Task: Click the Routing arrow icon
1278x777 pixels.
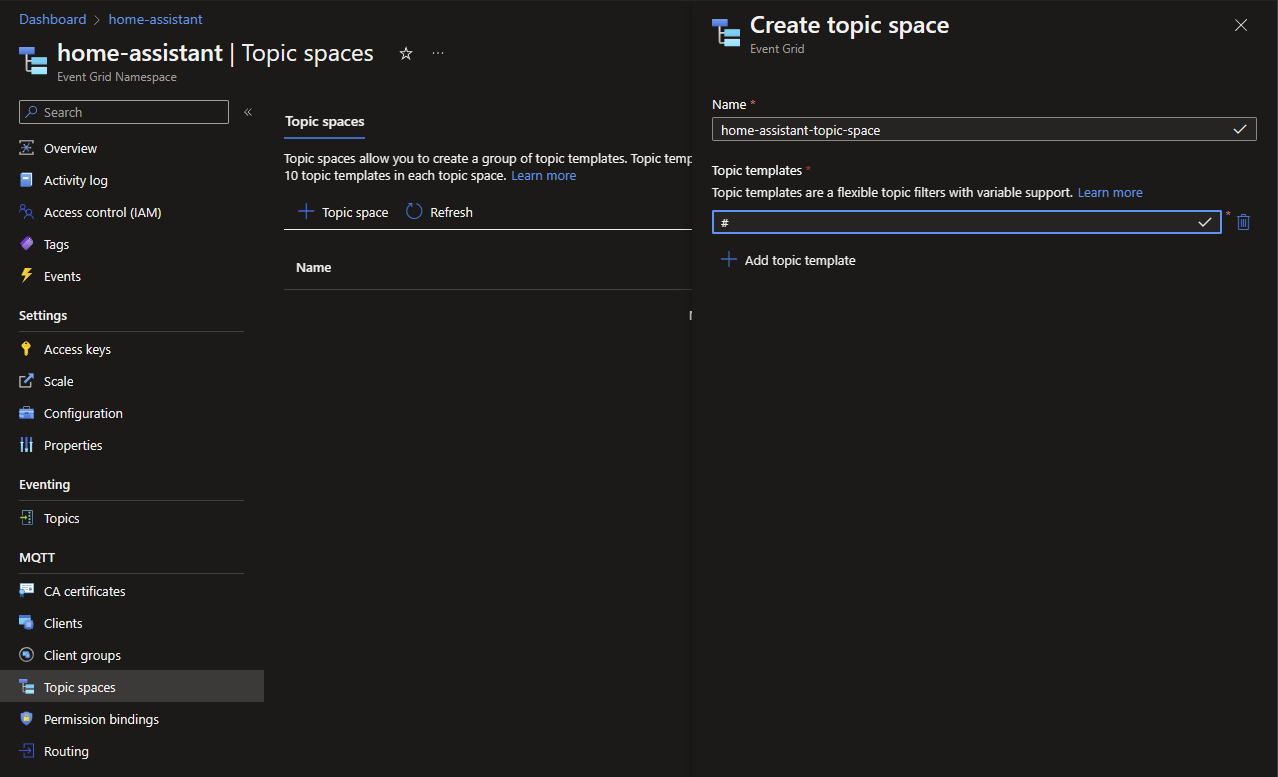Action: (x=27, y=751)
